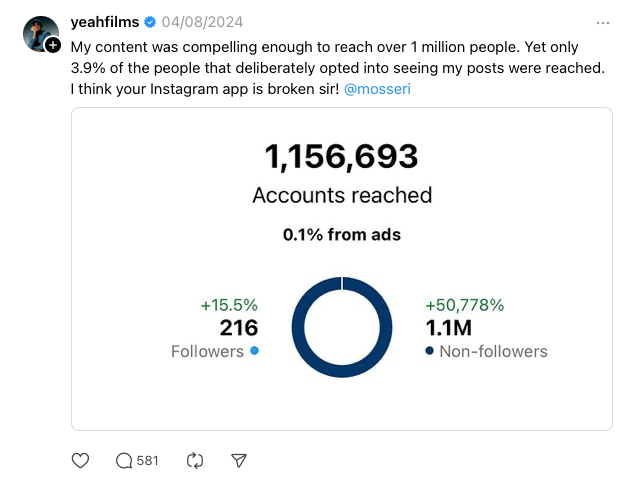The height and width of the screenshot is (483, 637).
Task: Open replies via the comment bubble icon
Action: click(124, 460)
